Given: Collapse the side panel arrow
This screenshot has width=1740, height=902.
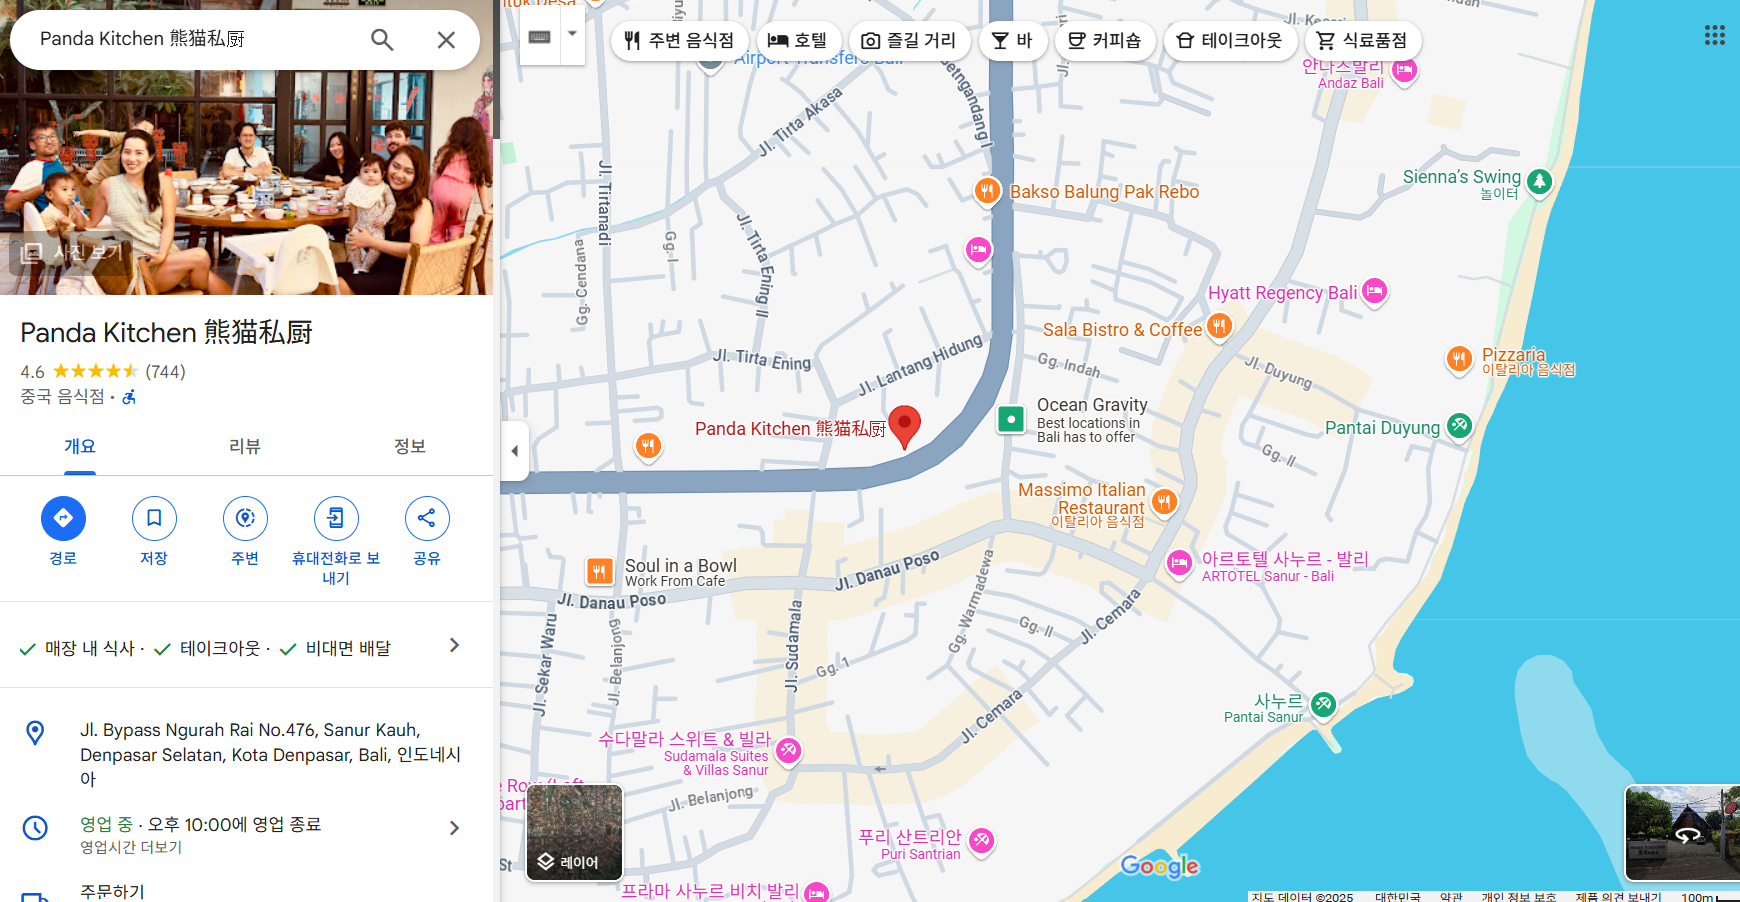Looking at the screenshot, I should point(514,451).
